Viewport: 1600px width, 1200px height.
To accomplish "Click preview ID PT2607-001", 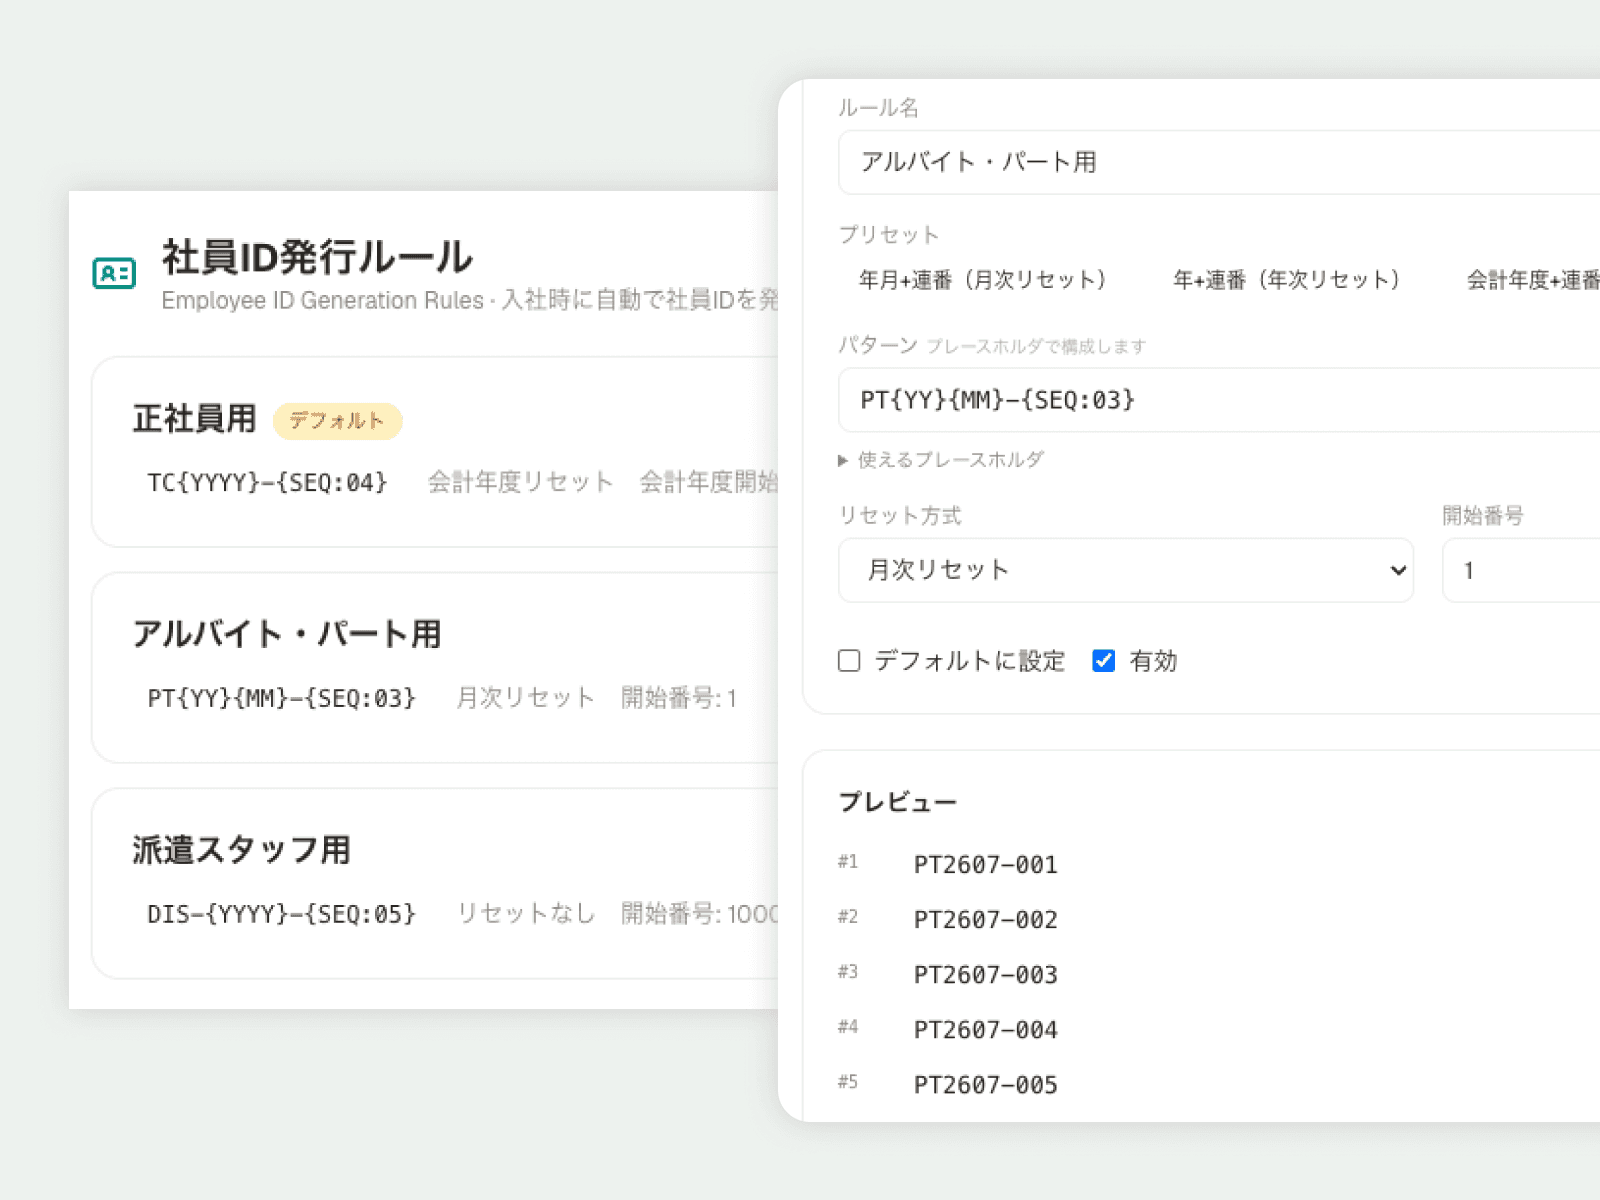I will pos(986,865).
